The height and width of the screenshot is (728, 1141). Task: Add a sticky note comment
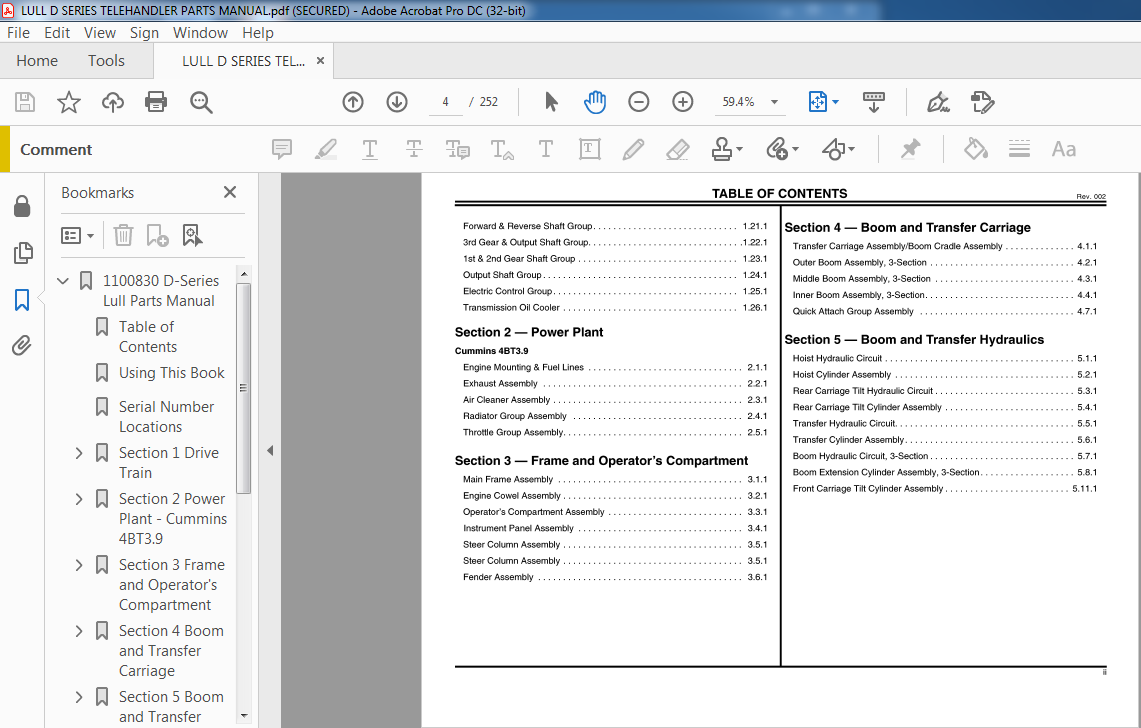coord(282,149)
